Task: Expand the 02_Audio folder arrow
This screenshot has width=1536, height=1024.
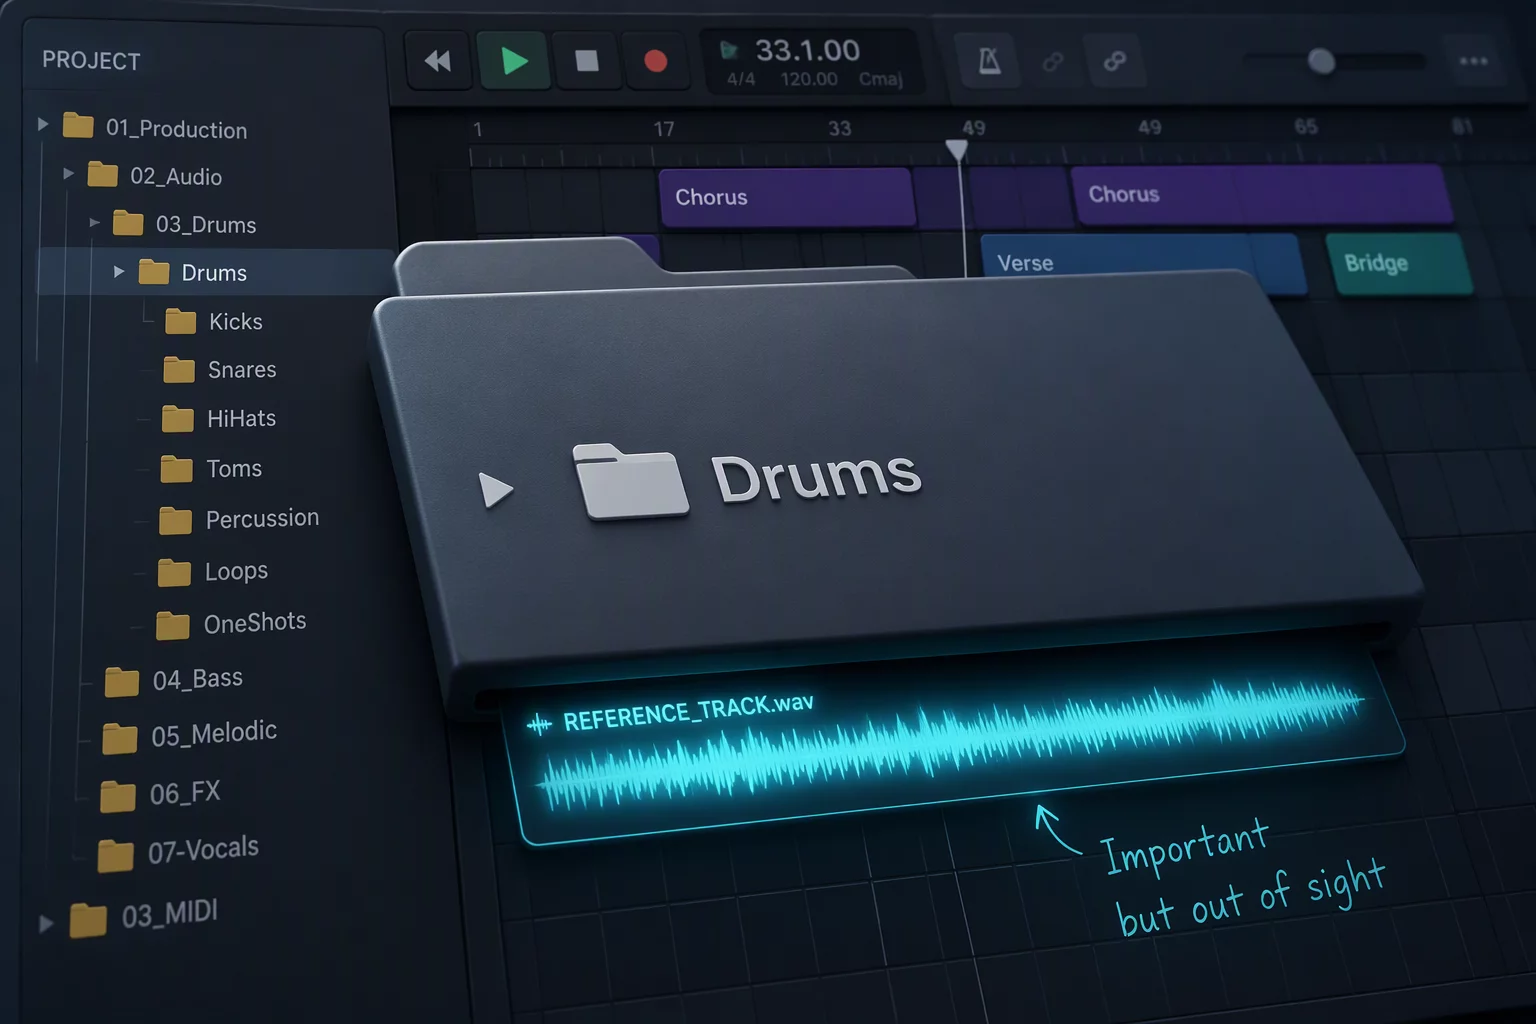Action: coord(68,173)
